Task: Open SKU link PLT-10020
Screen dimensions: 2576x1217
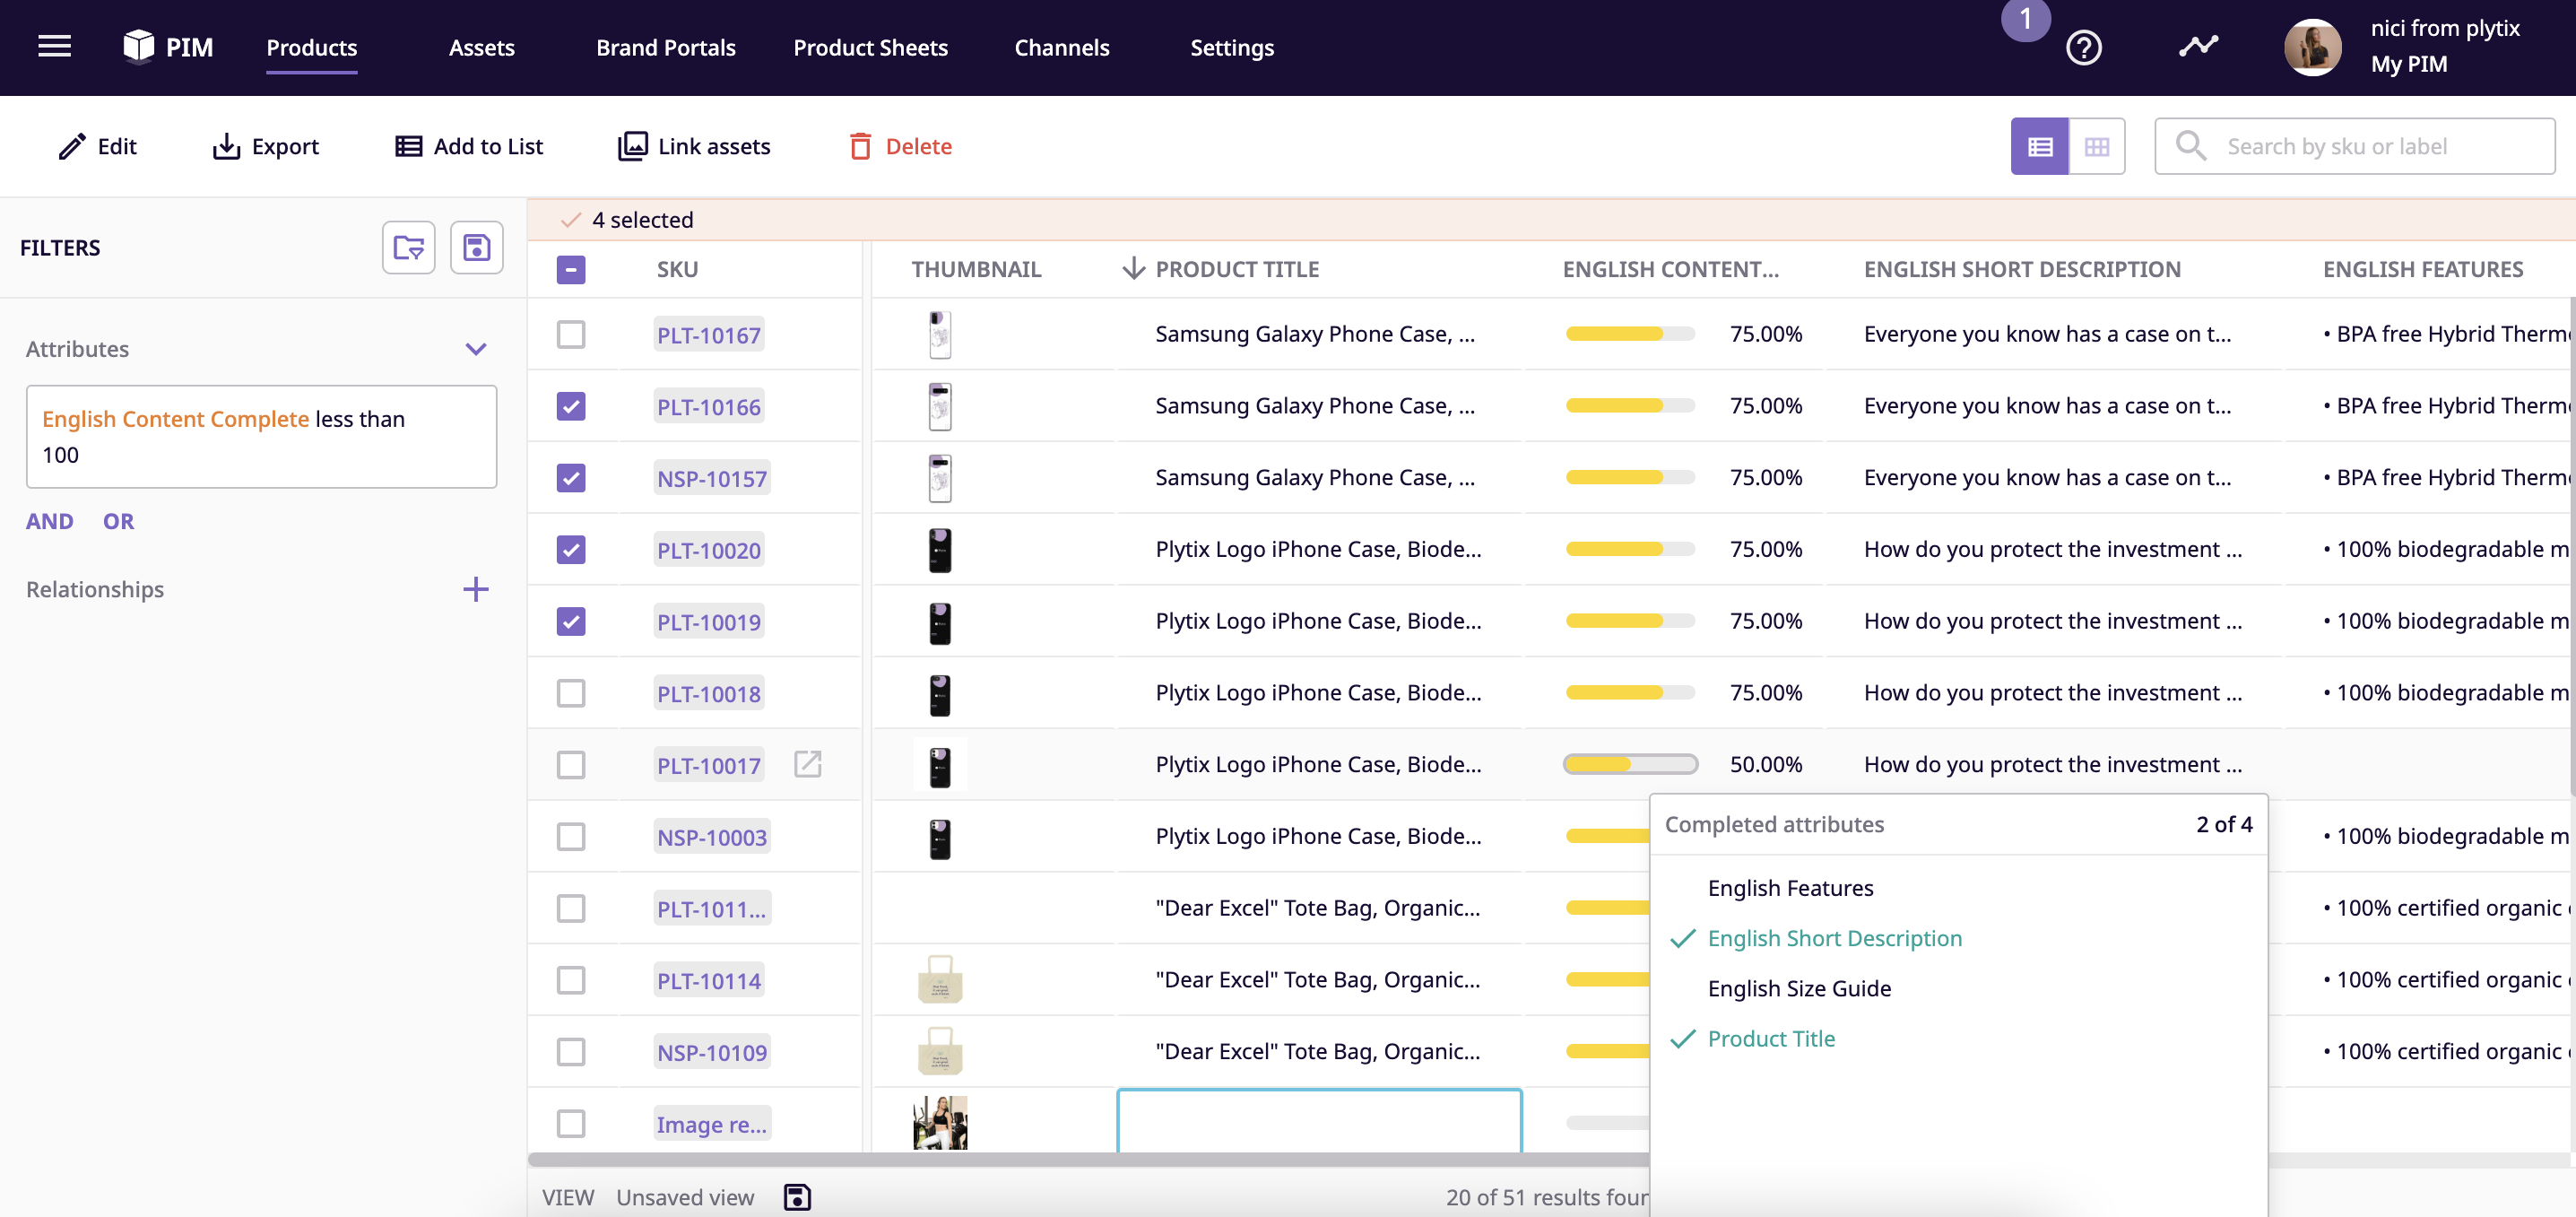Action: pyautogui.click(x=708, y=549)
